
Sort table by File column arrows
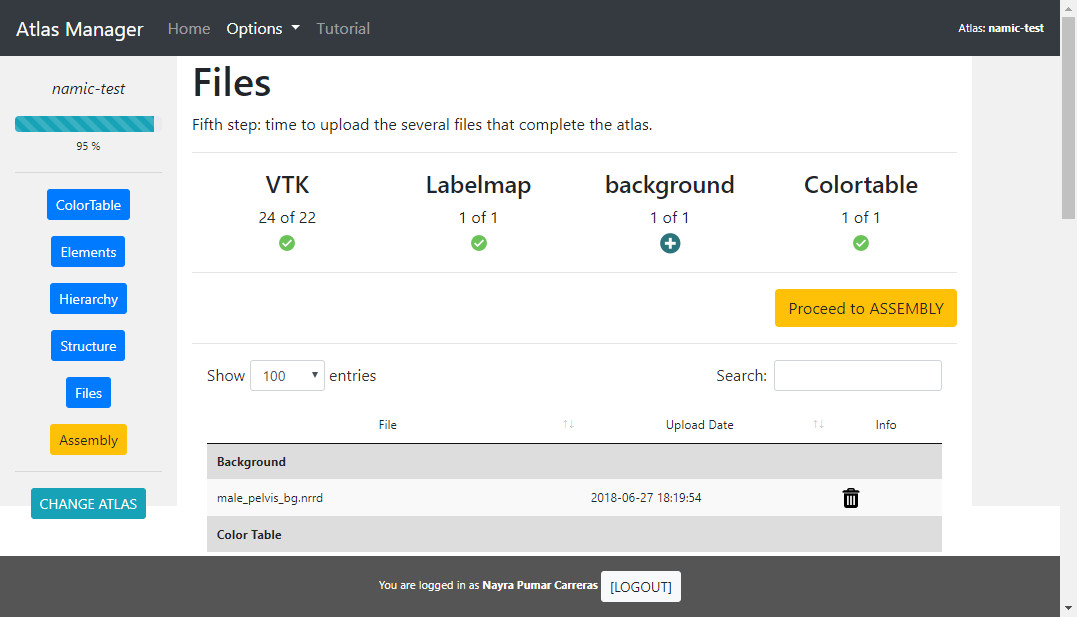click(568, 425)
